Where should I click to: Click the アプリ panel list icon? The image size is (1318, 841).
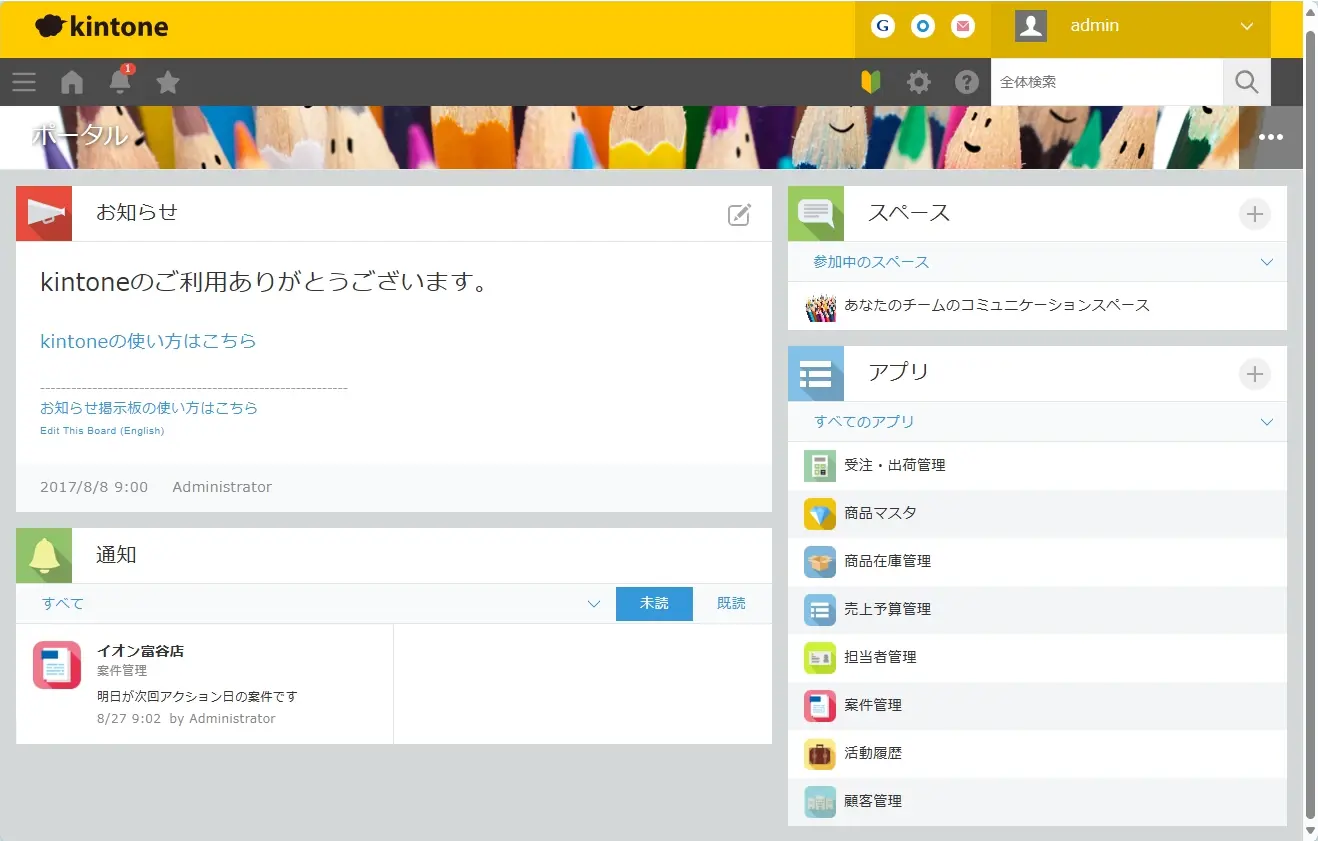[x=816, y=374]
